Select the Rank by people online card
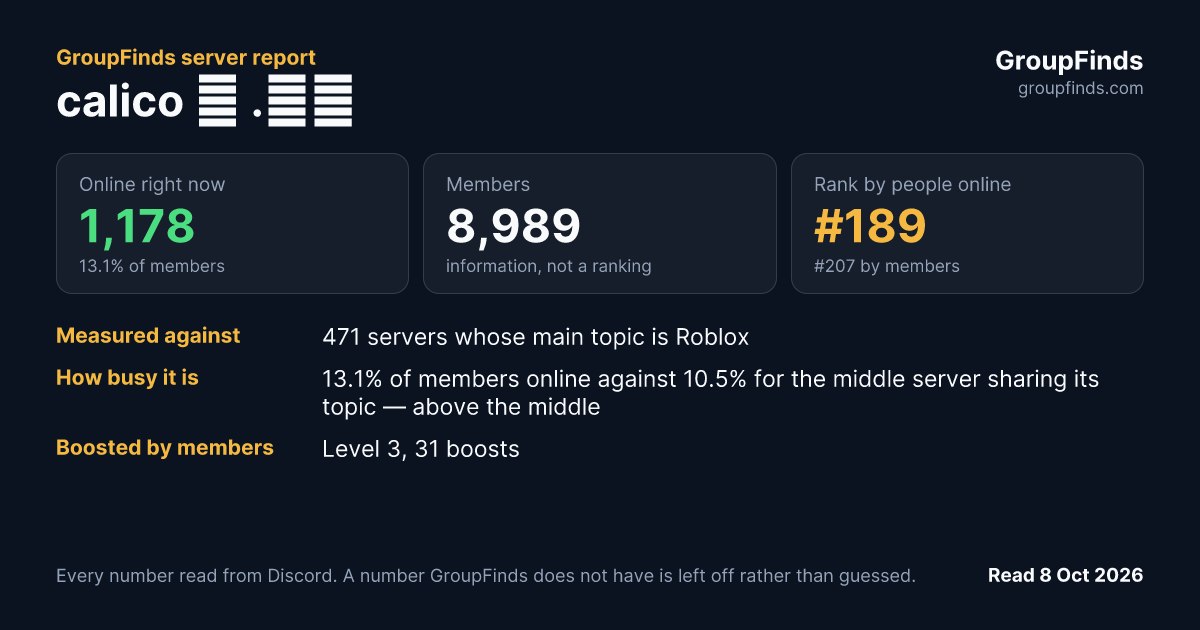 tap(967, 223)
